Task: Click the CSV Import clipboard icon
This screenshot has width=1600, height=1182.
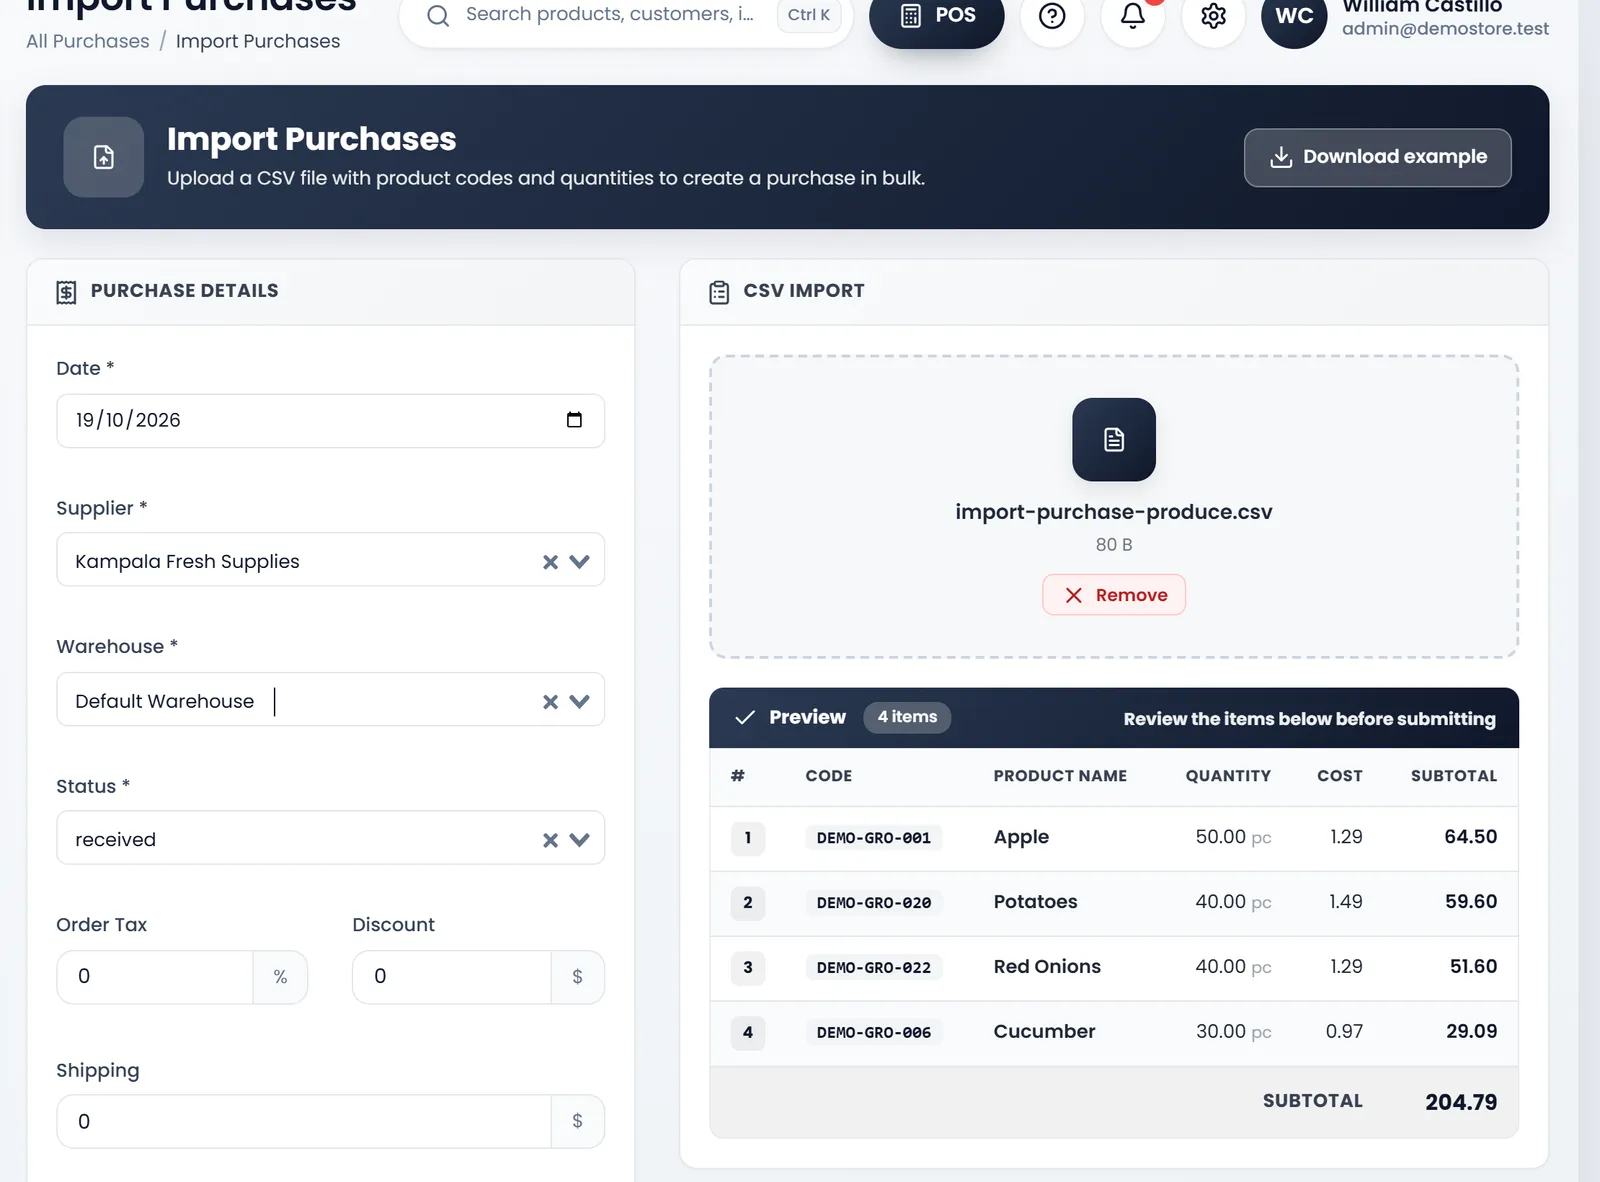Action: (719, 292)
